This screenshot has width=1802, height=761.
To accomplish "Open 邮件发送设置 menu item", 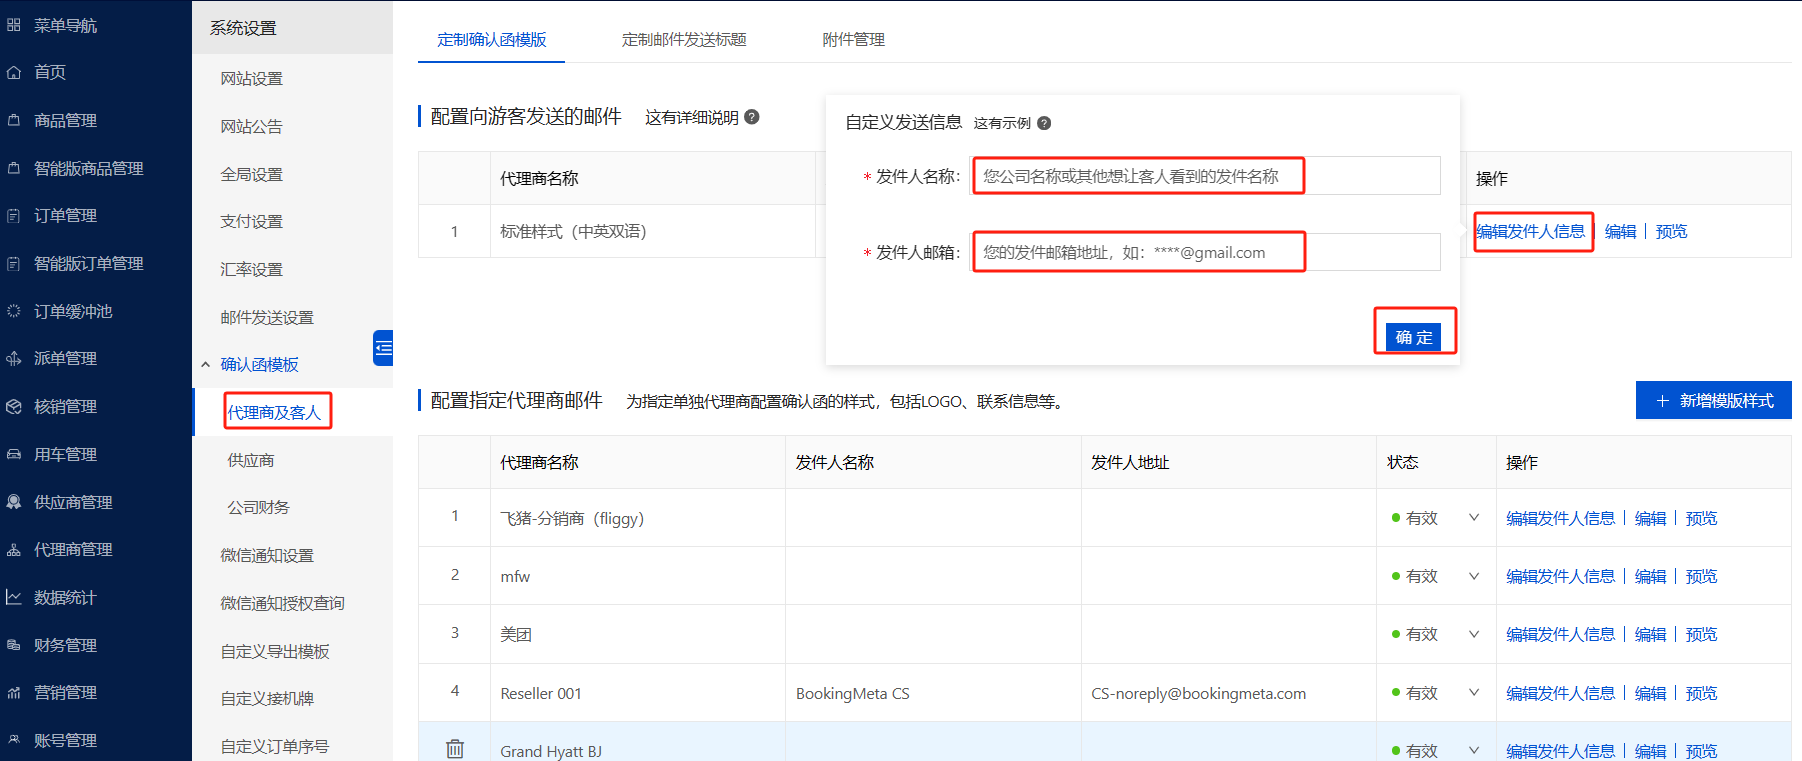I will (267, 317).
